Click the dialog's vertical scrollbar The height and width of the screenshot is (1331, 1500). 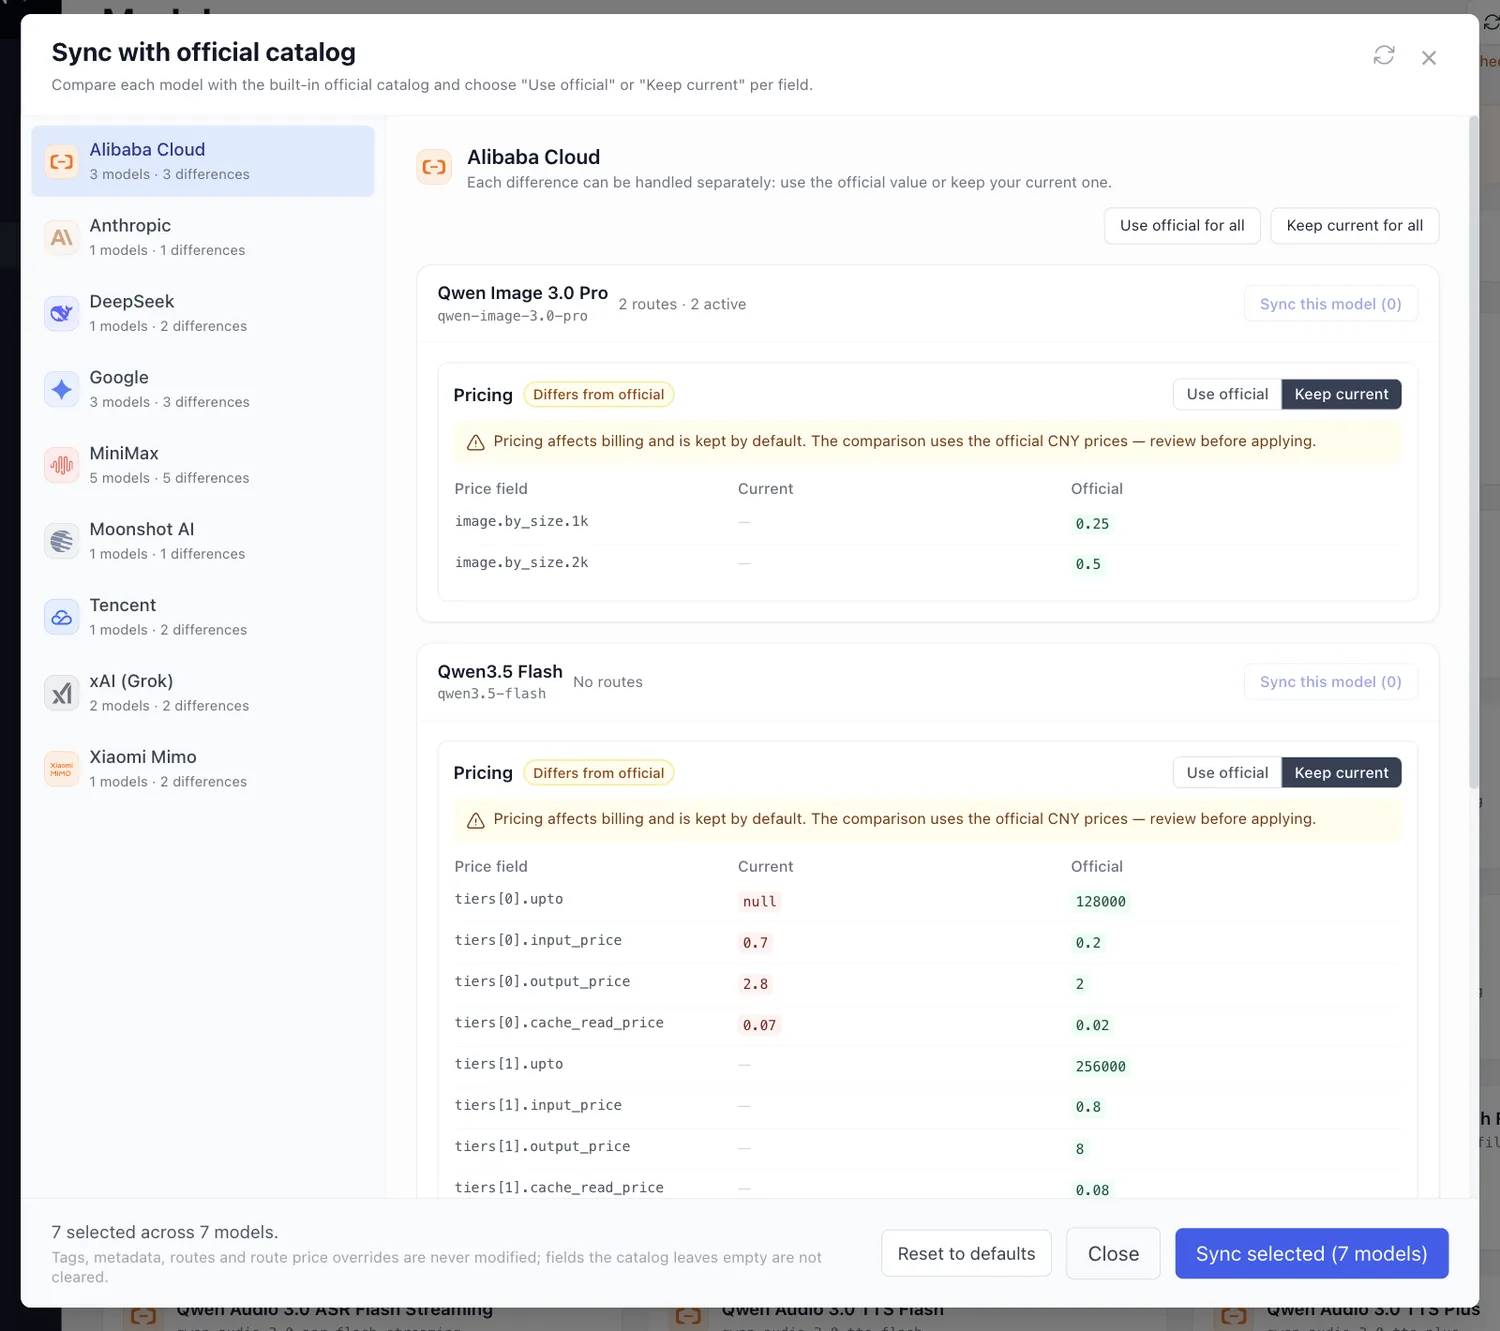(x=1473, y=452)
